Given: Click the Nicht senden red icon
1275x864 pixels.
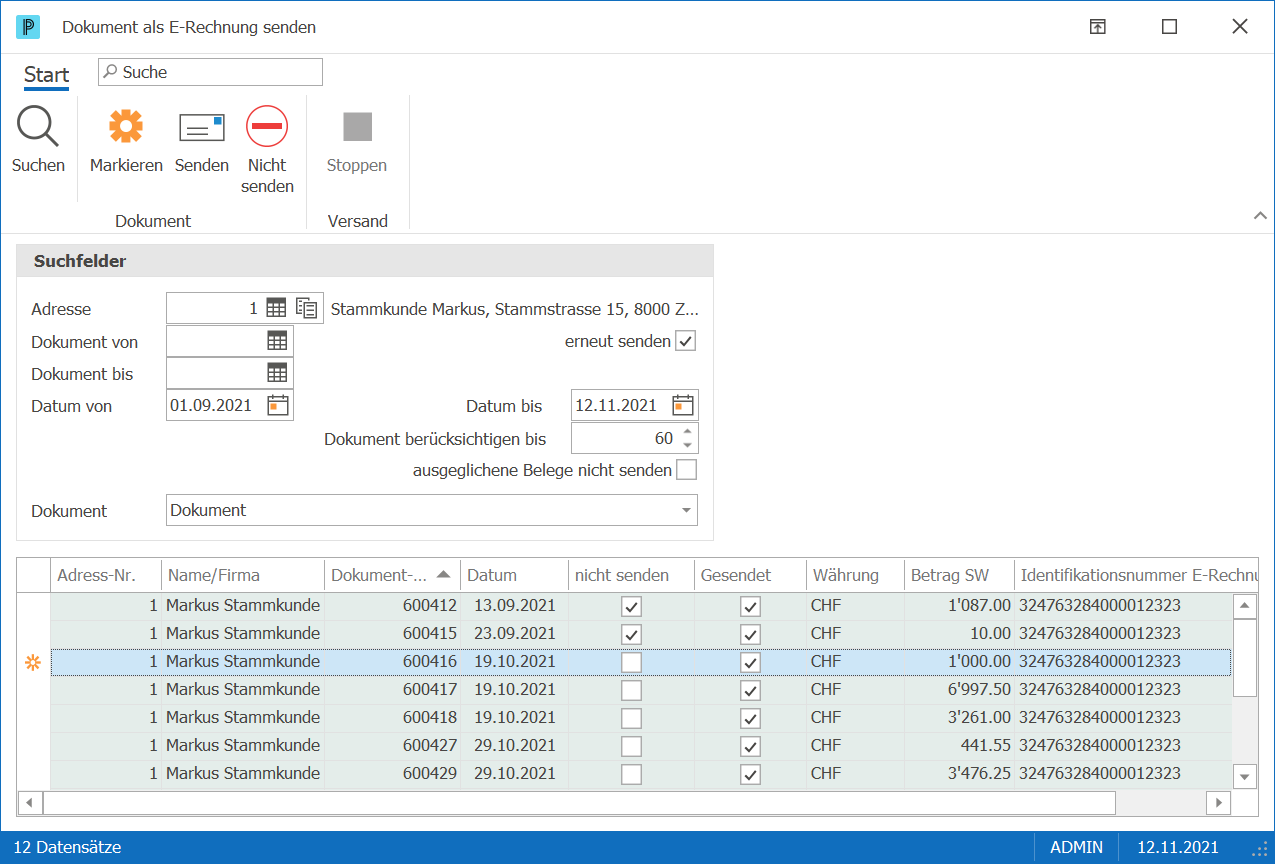Looking at the screenshot, I should [267, 127].
